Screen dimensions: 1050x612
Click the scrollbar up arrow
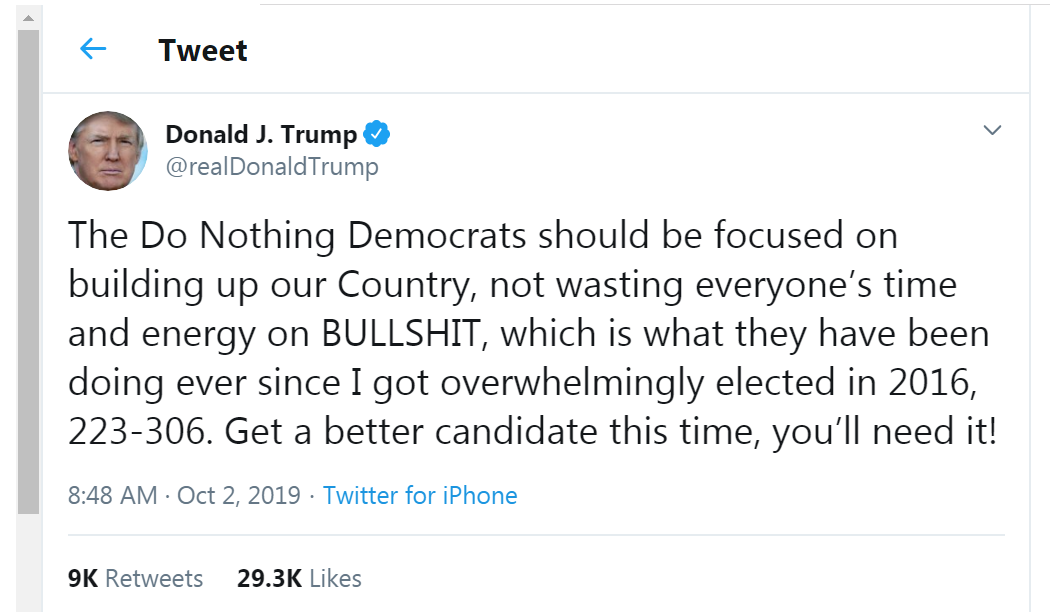[28, 19]
